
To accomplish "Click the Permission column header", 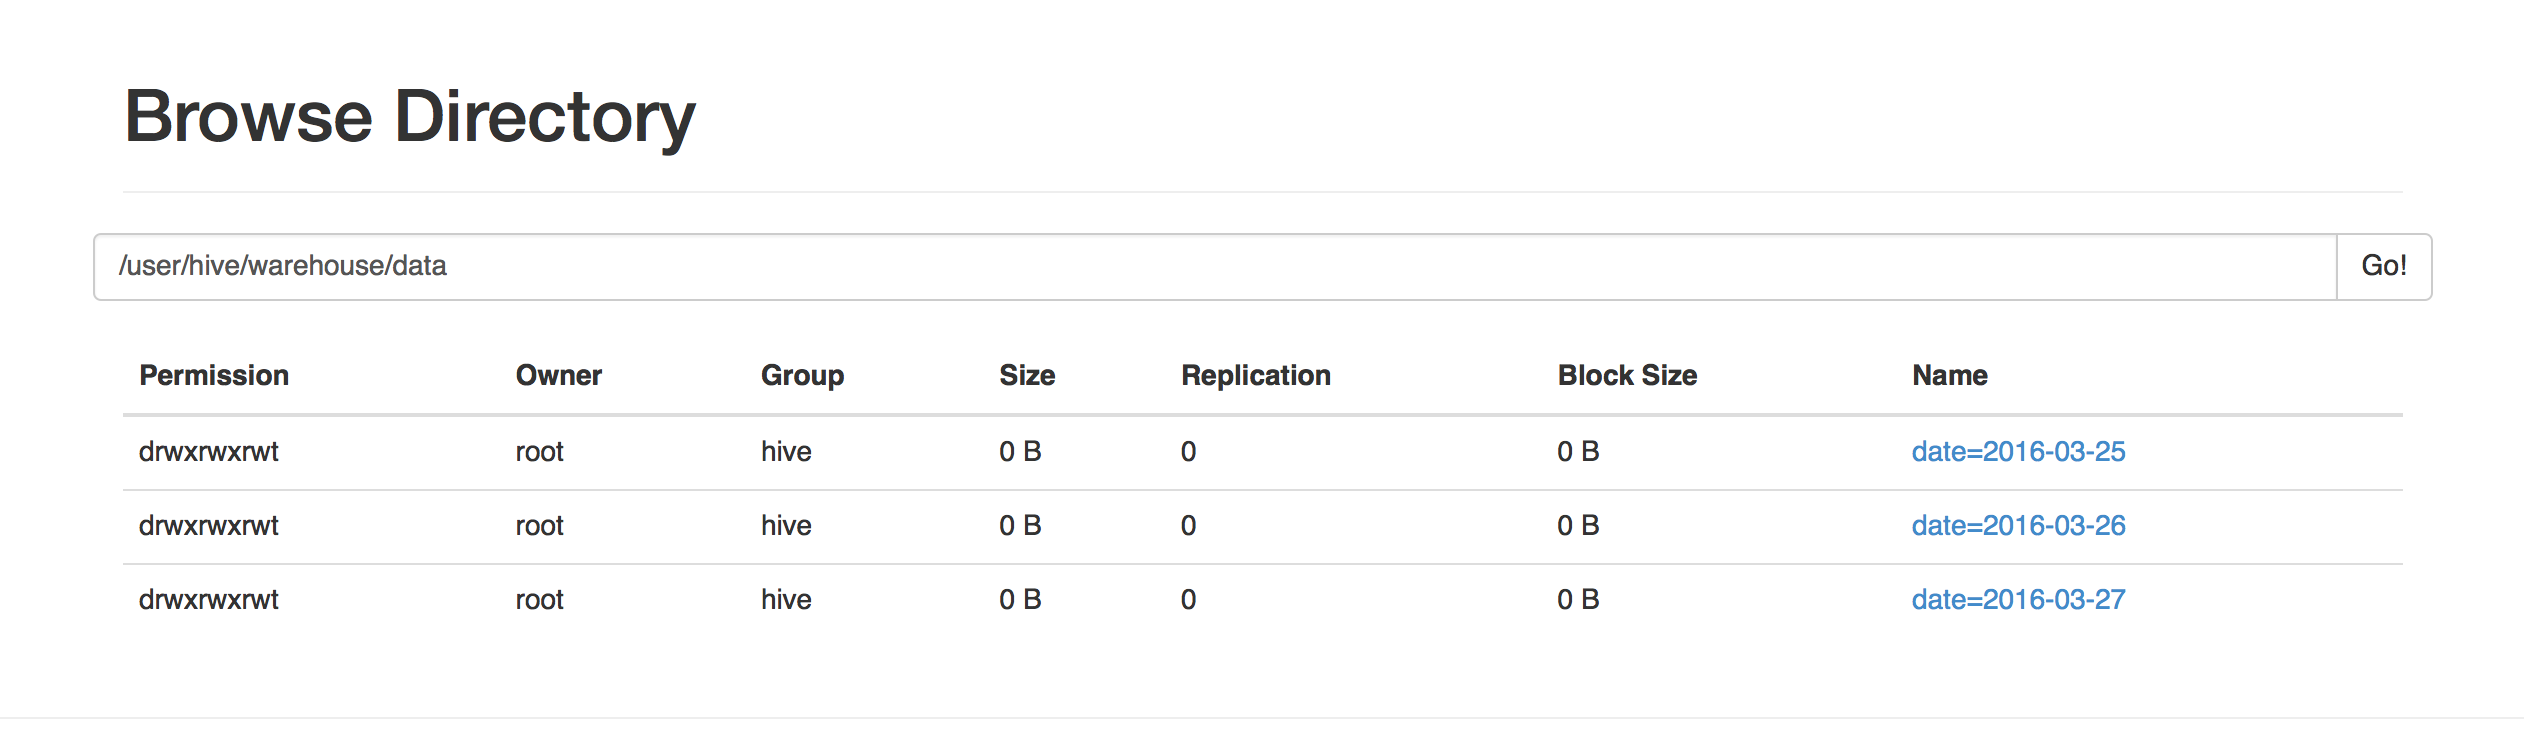I will click(x=214, y=376).
